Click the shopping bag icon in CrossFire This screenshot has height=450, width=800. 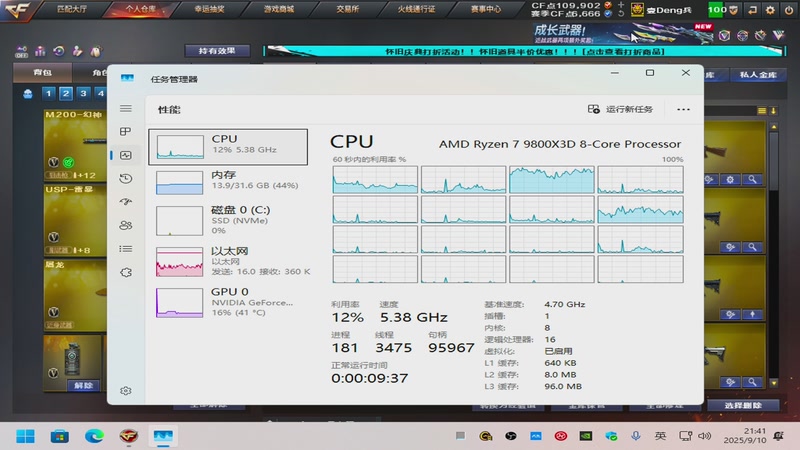click(95, 51)
